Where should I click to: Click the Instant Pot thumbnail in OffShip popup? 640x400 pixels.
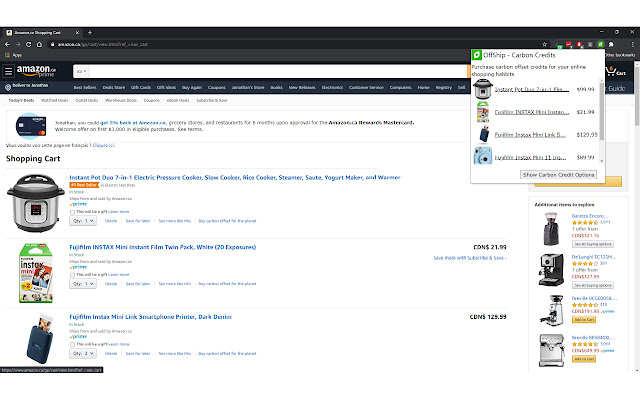tap(482, 89)
